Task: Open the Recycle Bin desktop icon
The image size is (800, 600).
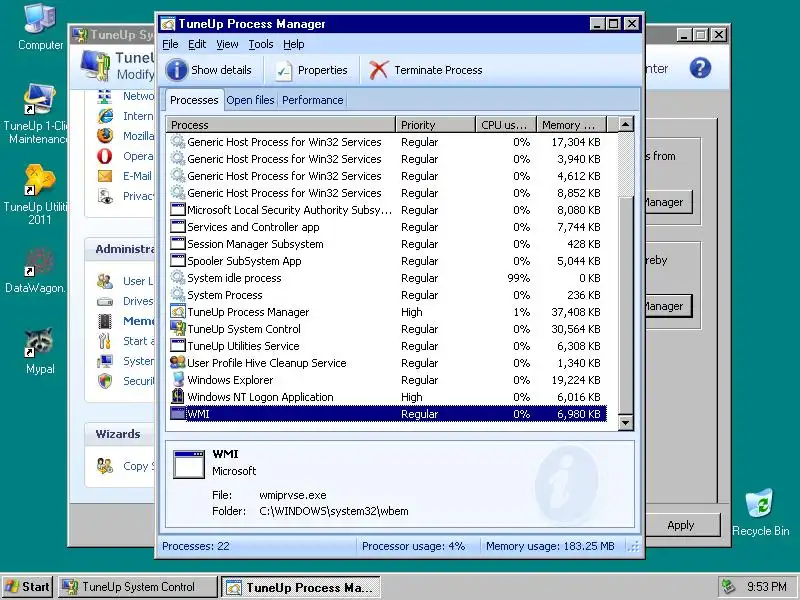Action: click(x=760, y=513)
